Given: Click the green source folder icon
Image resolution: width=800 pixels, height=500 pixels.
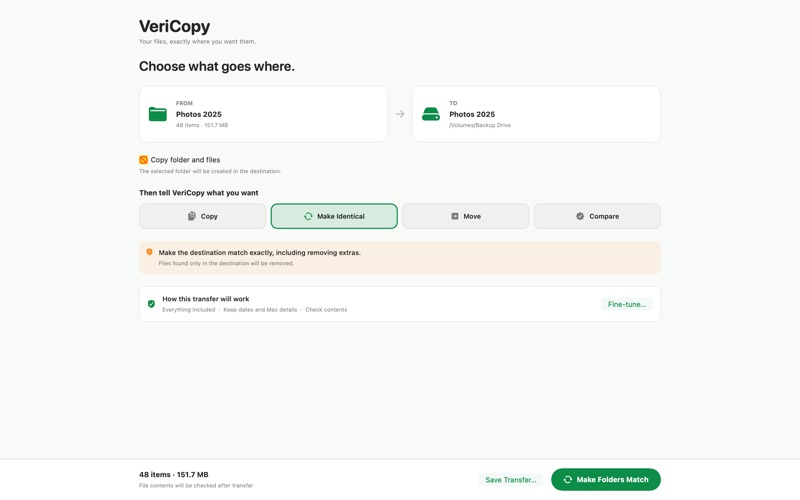Looking at the screenshot, I should pos(158,114).
